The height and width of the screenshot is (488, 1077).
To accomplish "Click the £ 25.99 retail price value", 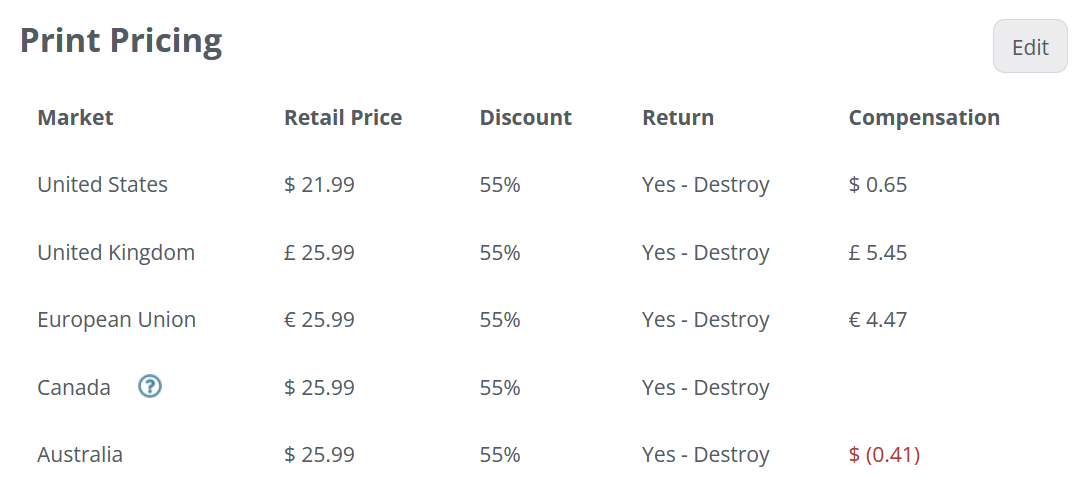I will coord(319,253).
